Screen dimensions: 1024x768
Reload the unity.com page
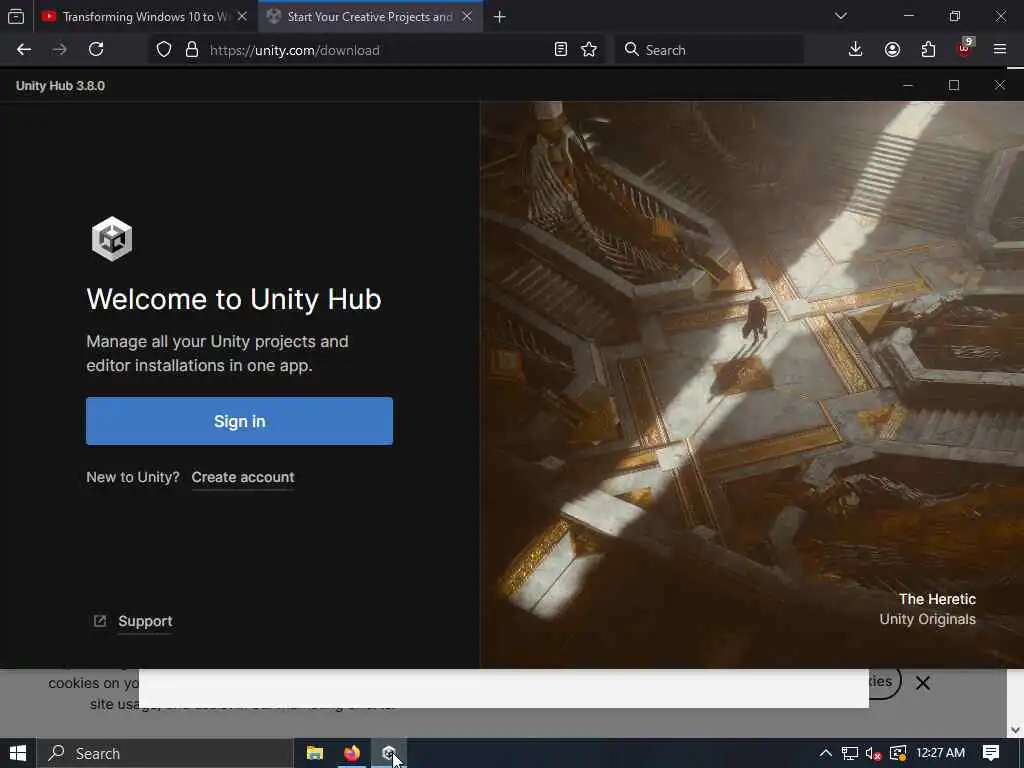[96, 50]
